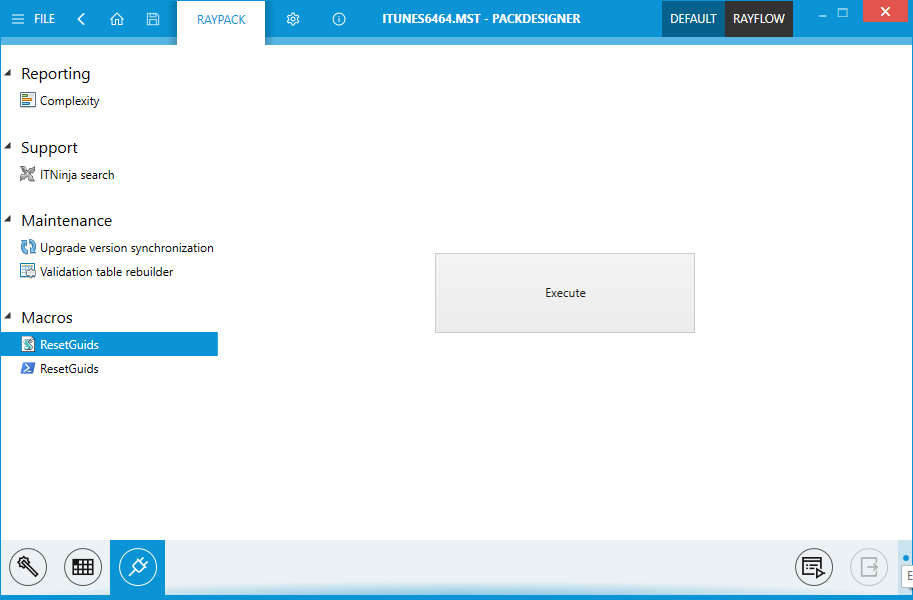Open the tables grid view icon
913x600 pixels.
pos(83,568)
